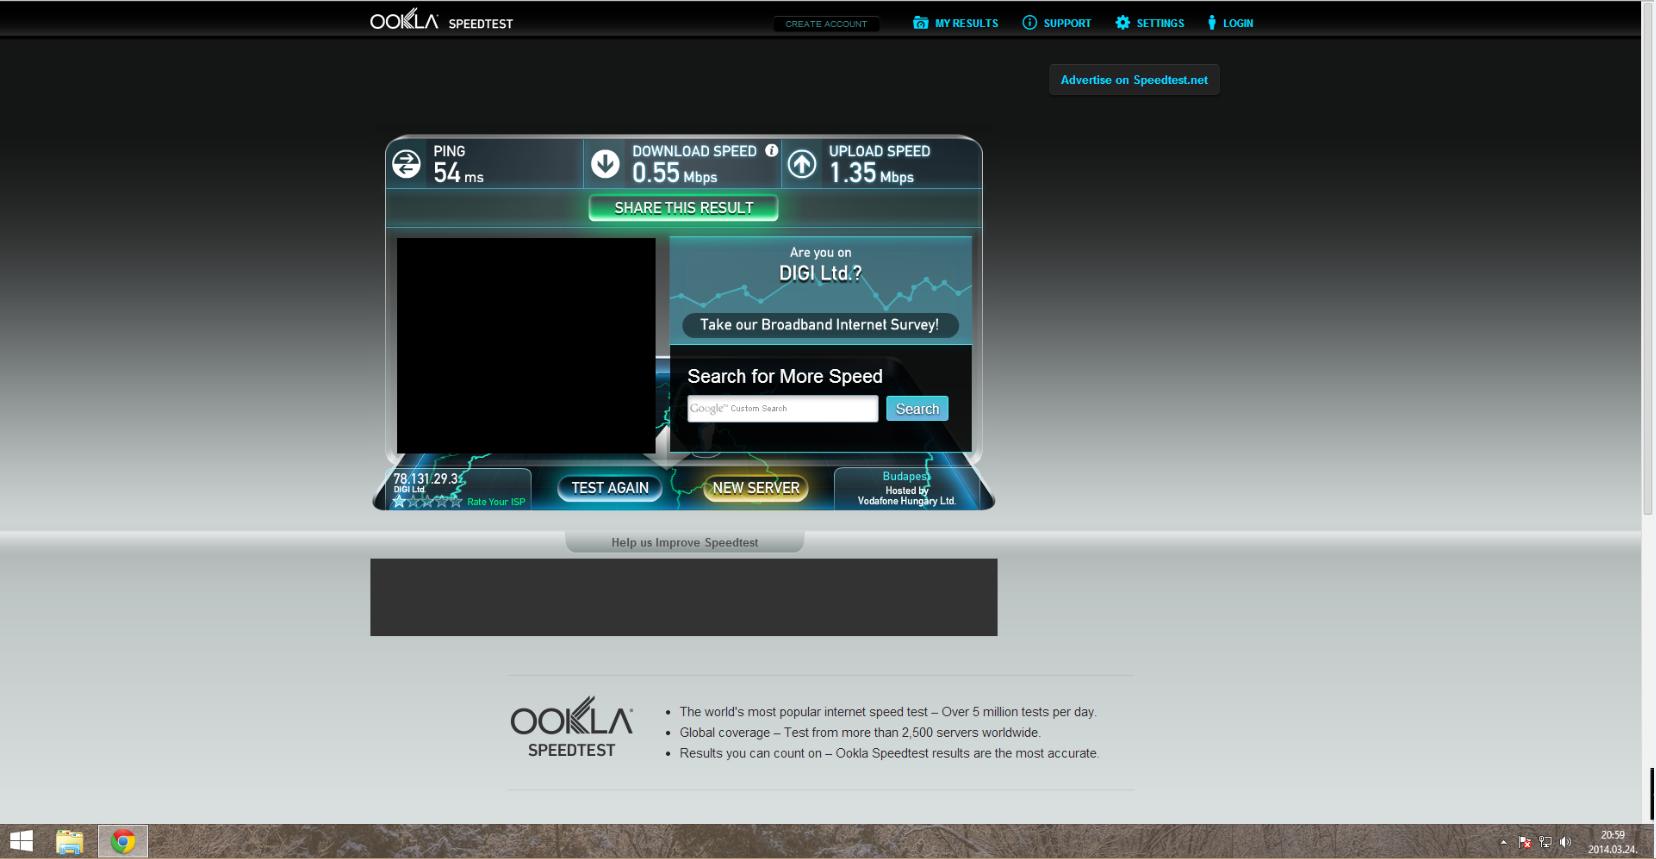The image size is (1656, 859).
Task: Click the New Server button
Action: coord(756,488)
